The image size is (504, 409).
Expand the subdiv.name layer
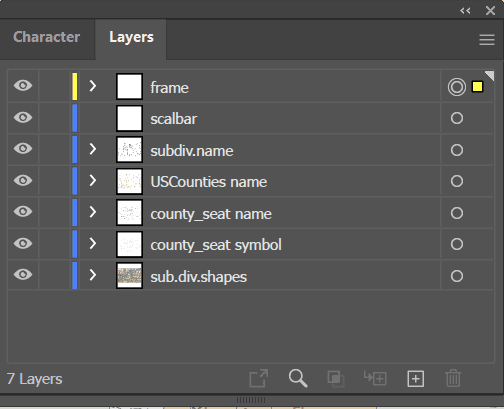pos(93,149)
